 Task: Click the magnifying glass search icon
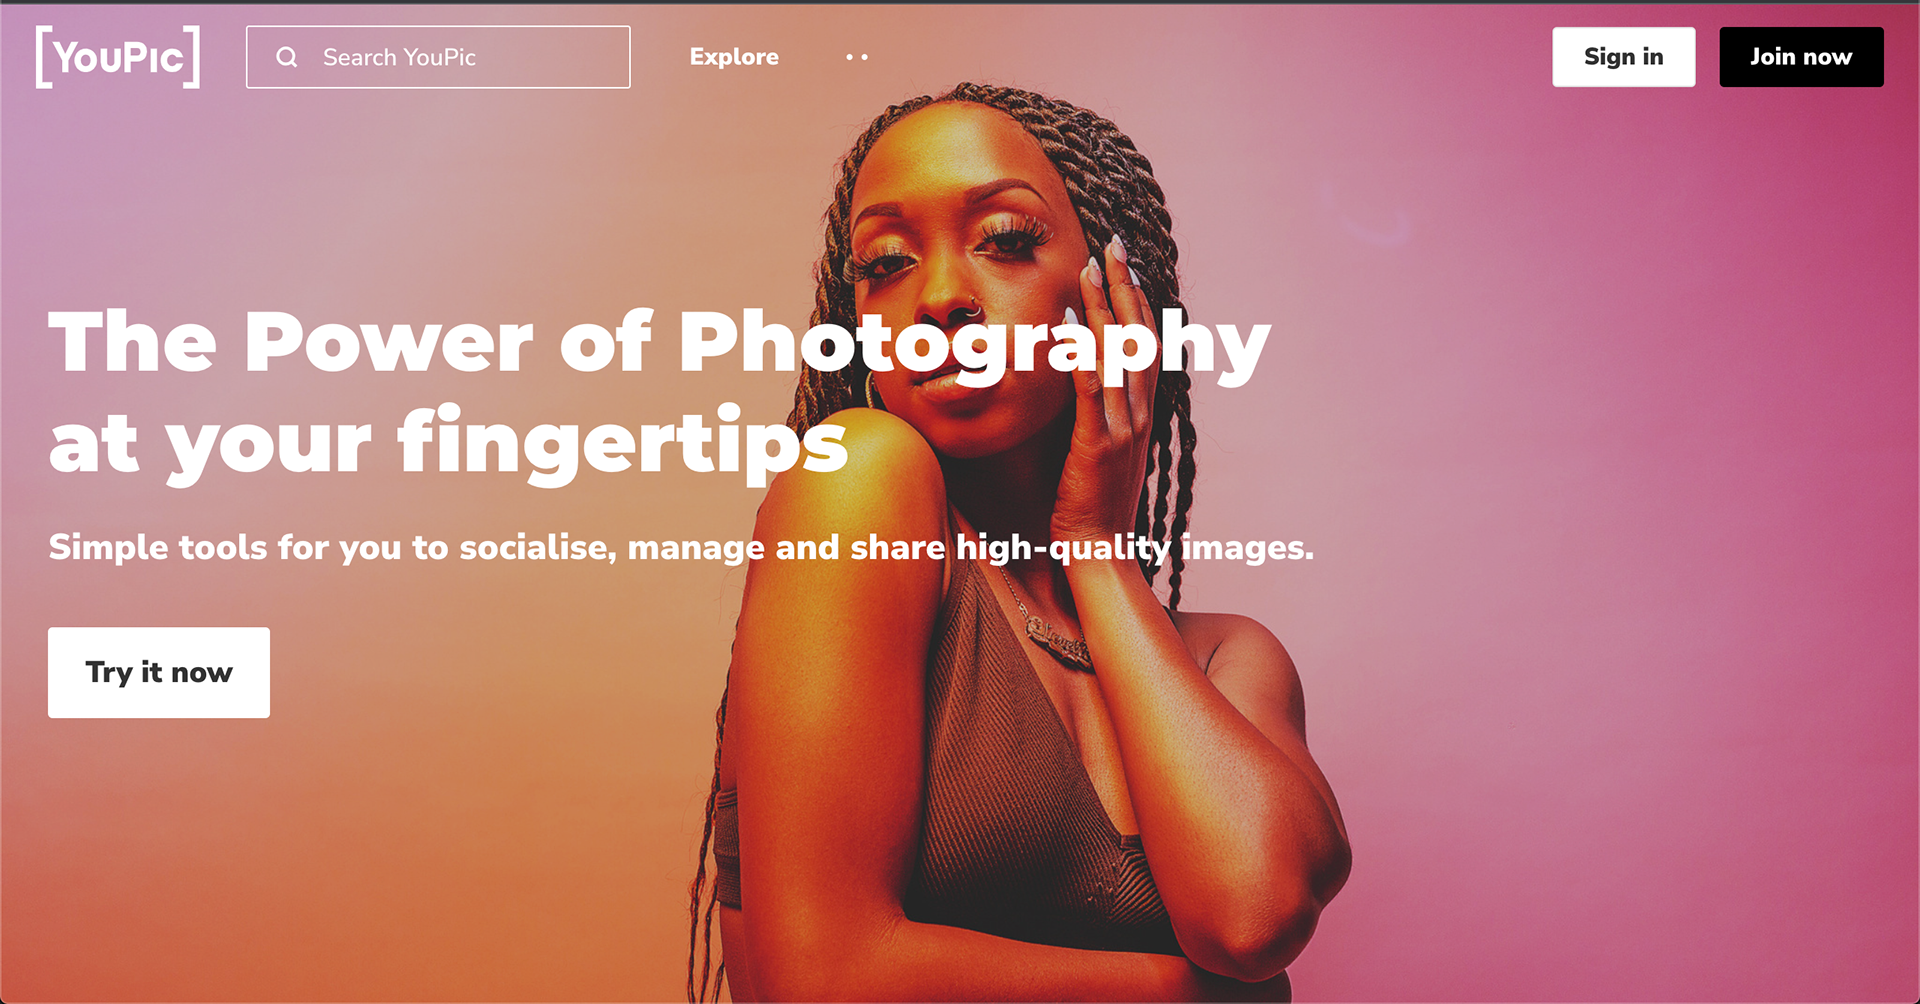(x=287, y=57)
